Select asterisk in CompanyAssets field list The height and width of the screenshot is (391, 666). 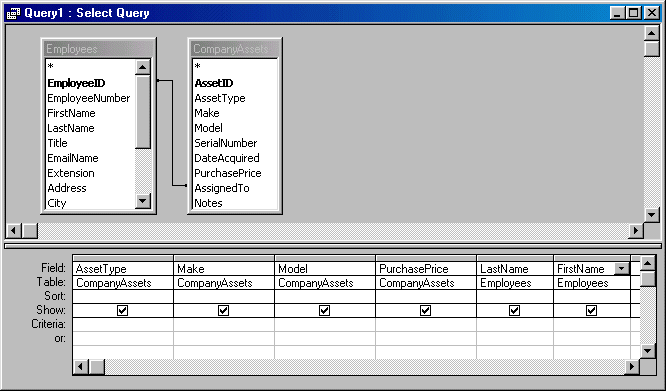[x=198, y=67]
